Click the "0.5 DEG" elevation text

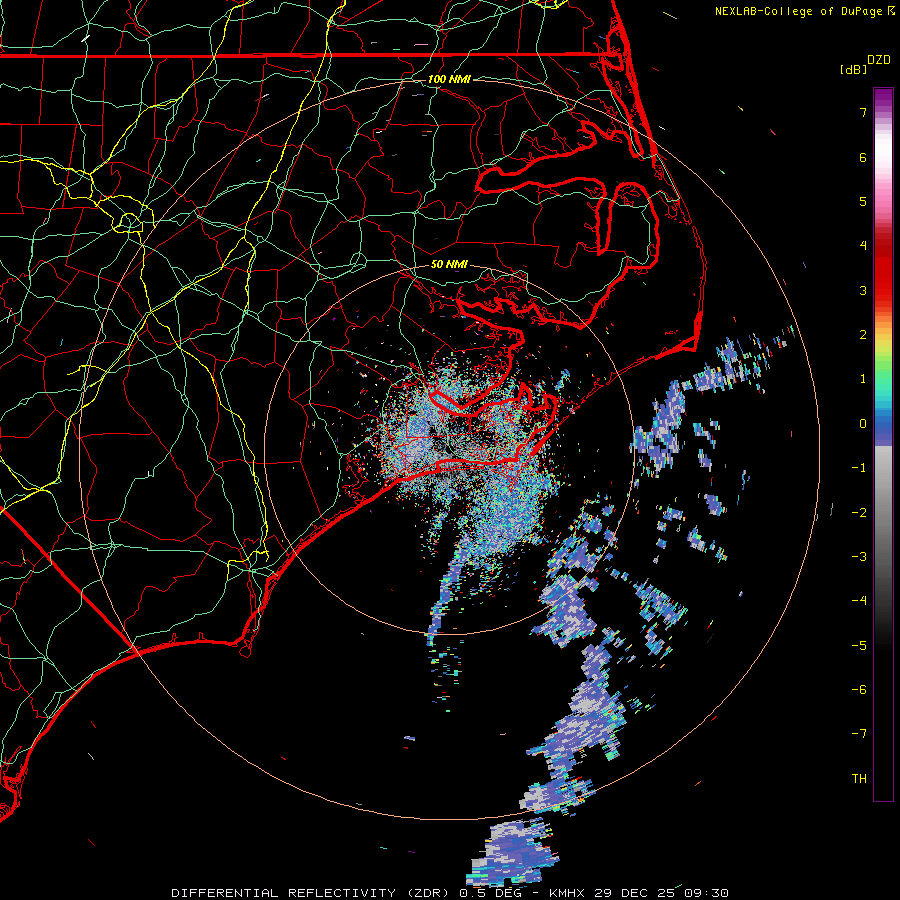pos(490,893)
